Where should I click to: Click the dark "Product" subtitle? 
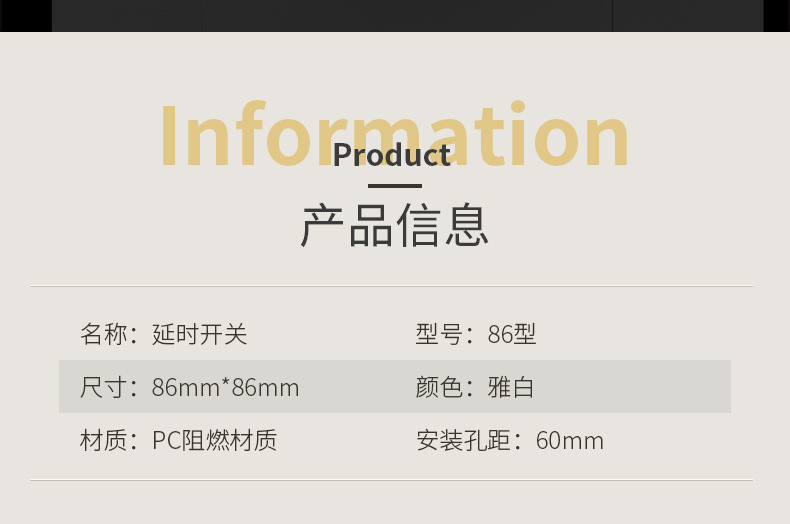click(392, 155)
